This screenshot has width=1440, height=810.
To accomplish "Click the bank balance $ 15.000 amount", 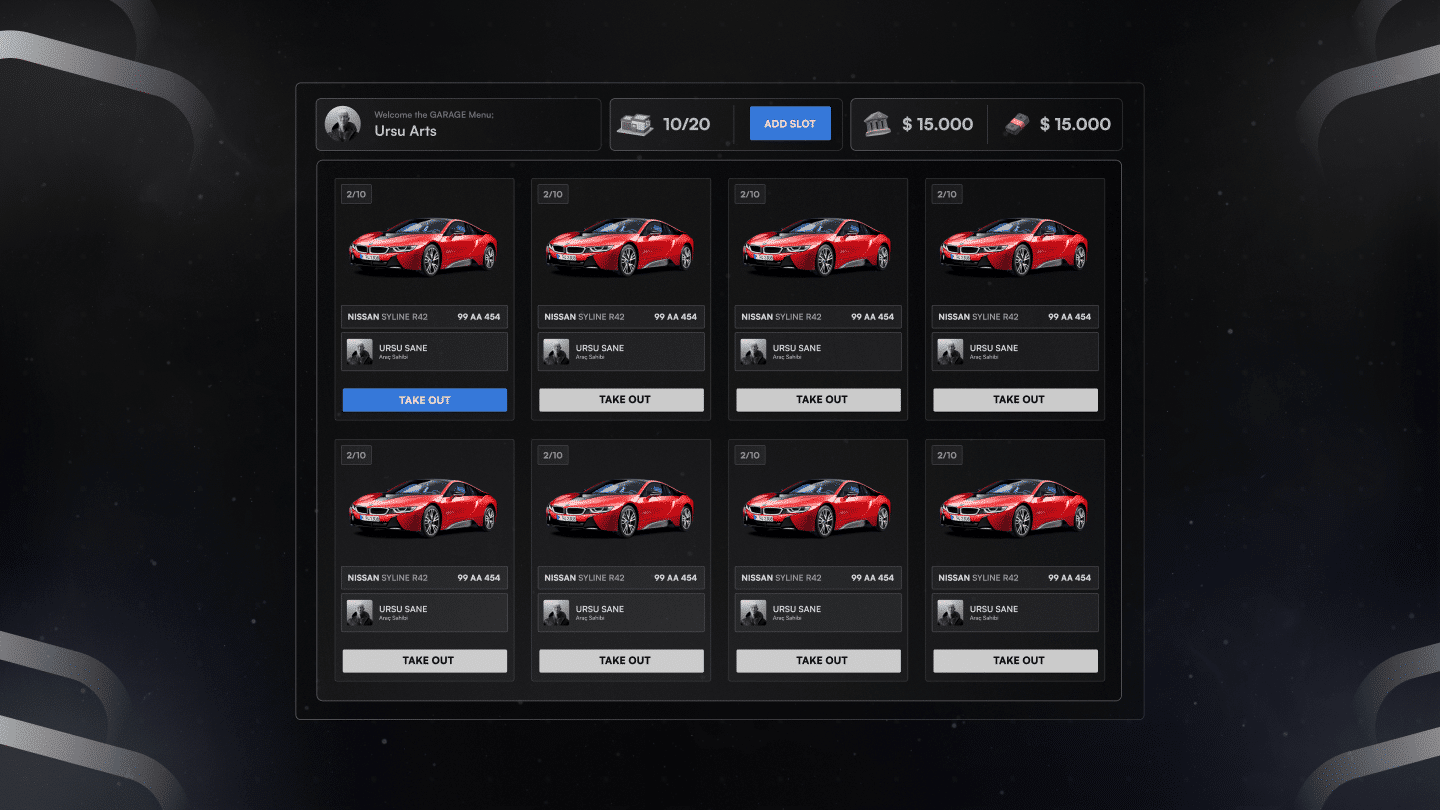I will (x=937, y=124).
